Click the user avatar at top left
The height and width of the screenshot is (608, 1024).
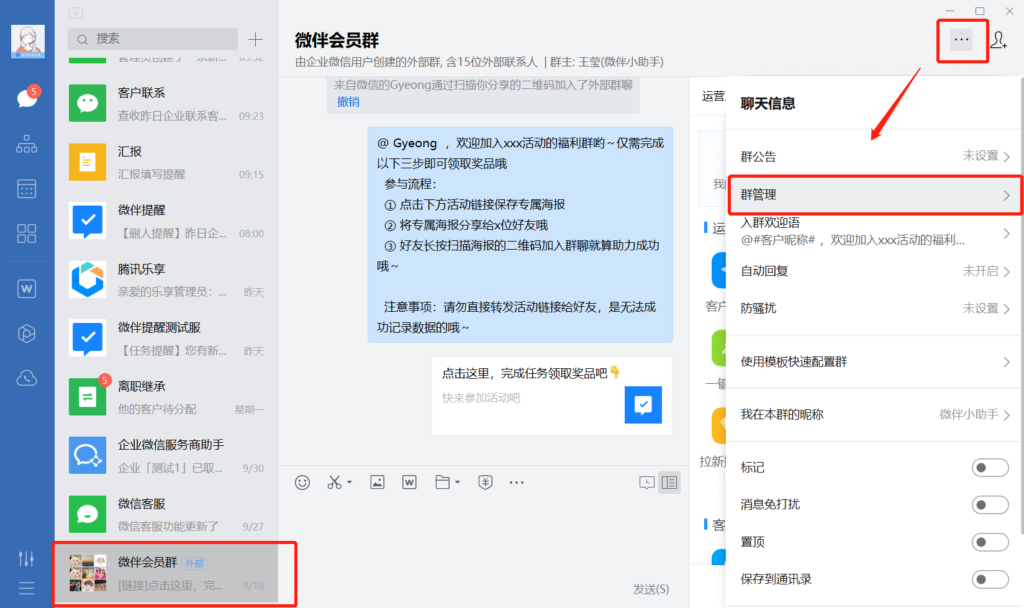28,41
